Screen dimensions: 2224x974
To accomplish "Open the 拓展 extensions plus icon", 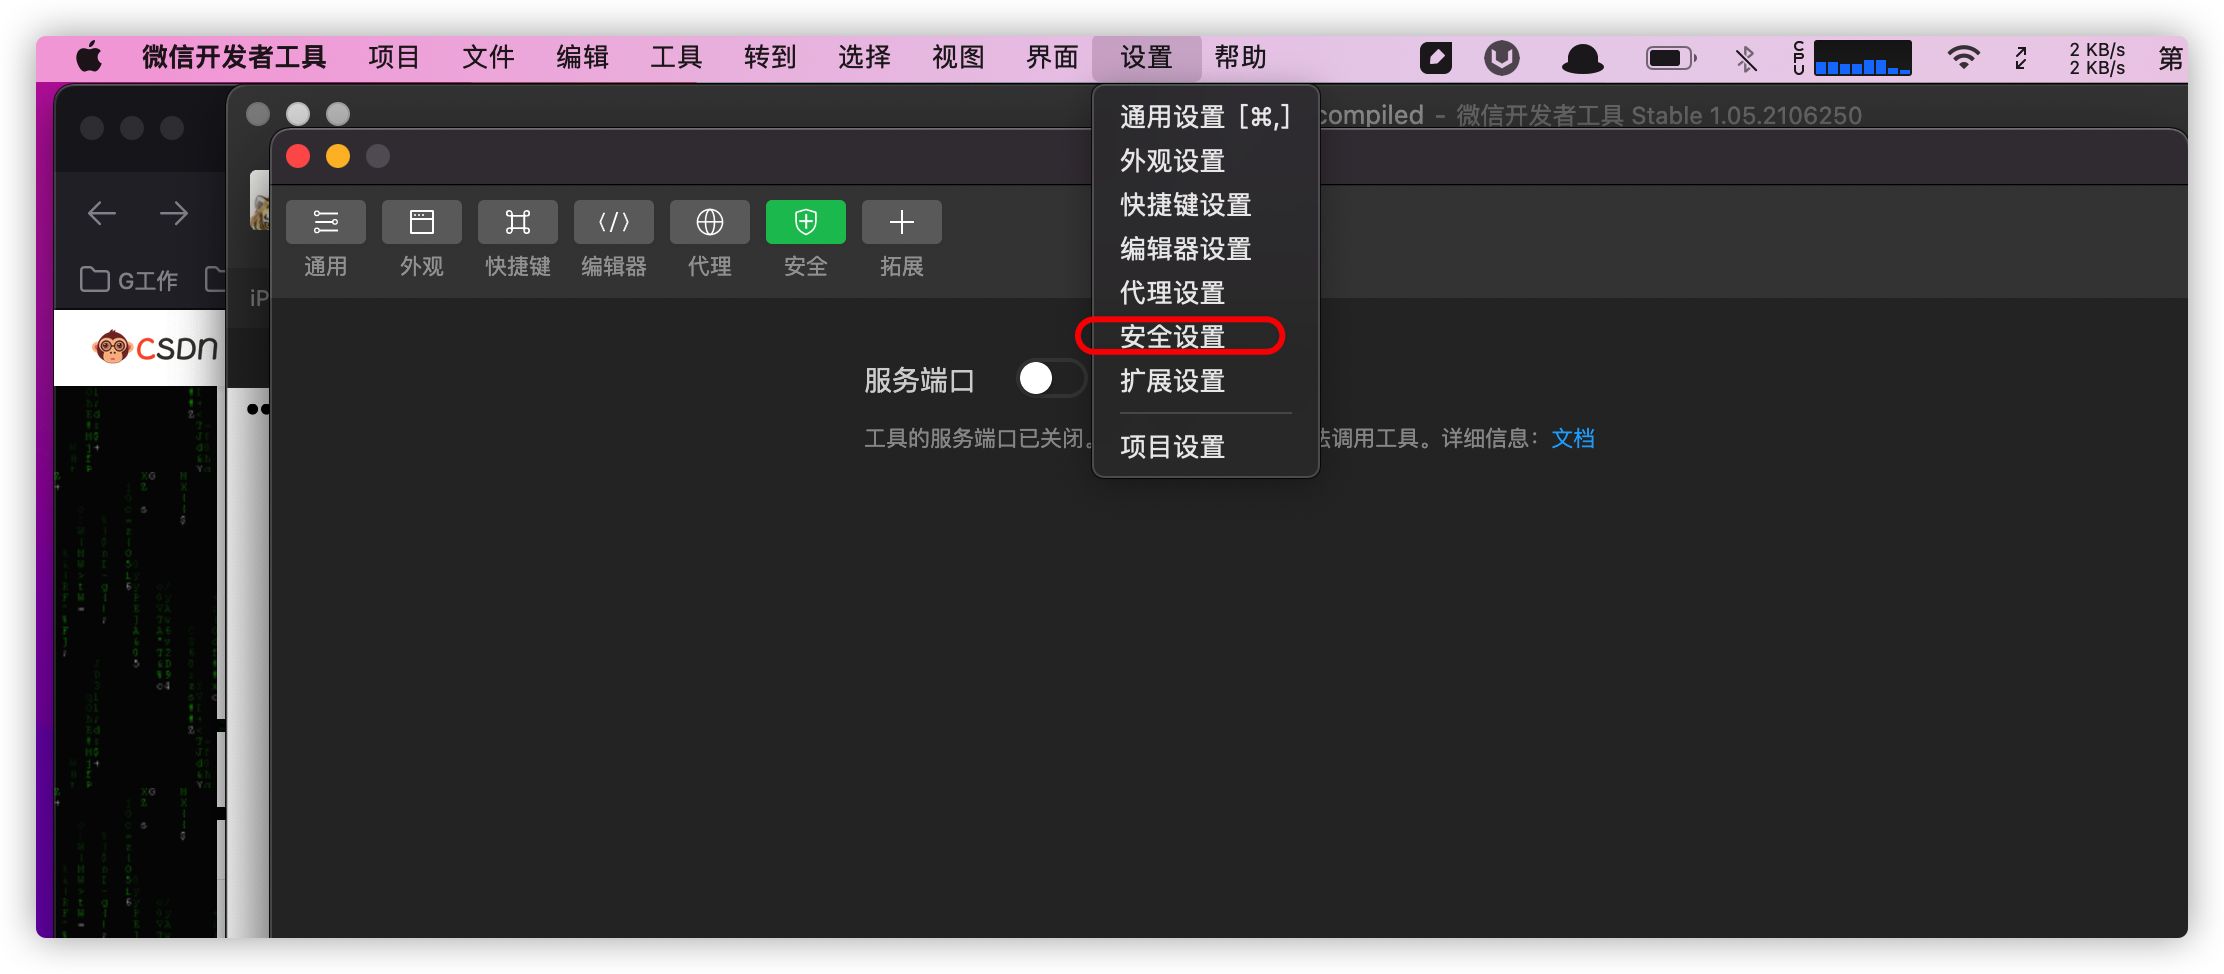I will pyautogui.click(x=901, y=222).
